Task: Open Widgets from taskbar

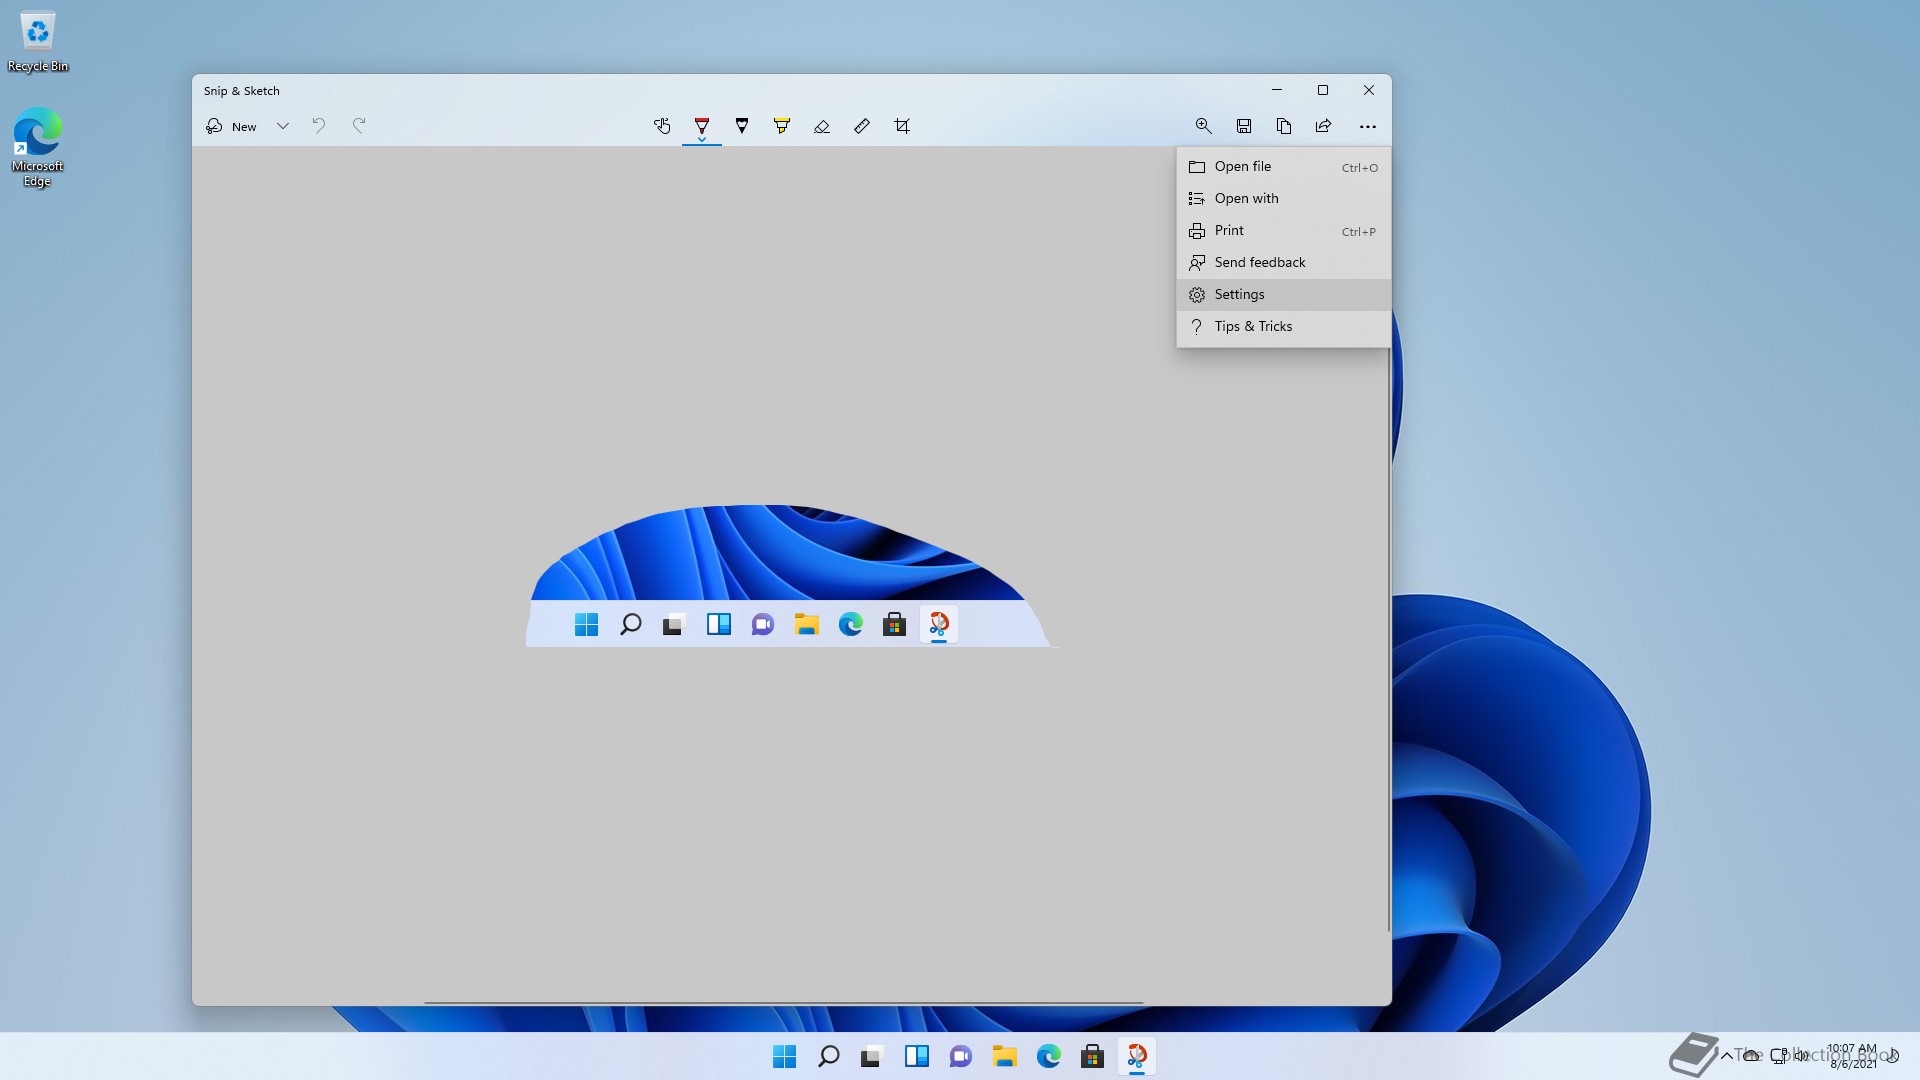Action: [x=917, y=1056]
